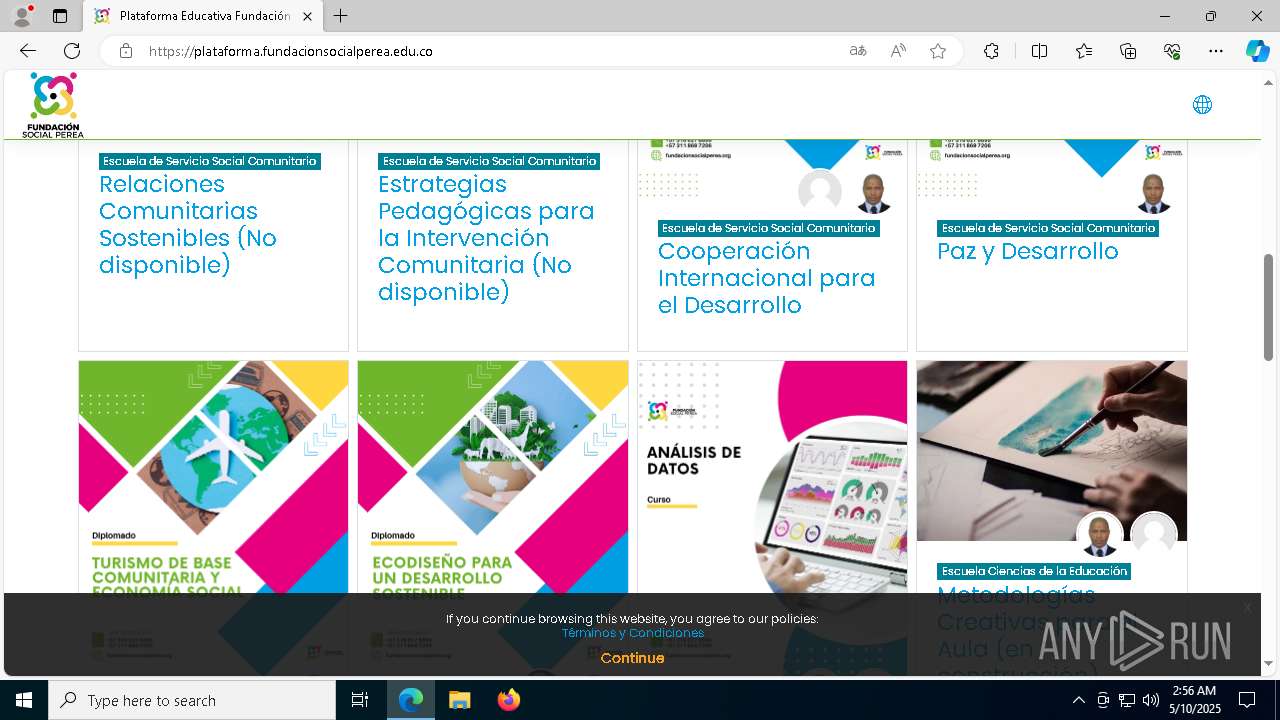Click category badge above Cooperación Internacional

(x=769, y=228)
